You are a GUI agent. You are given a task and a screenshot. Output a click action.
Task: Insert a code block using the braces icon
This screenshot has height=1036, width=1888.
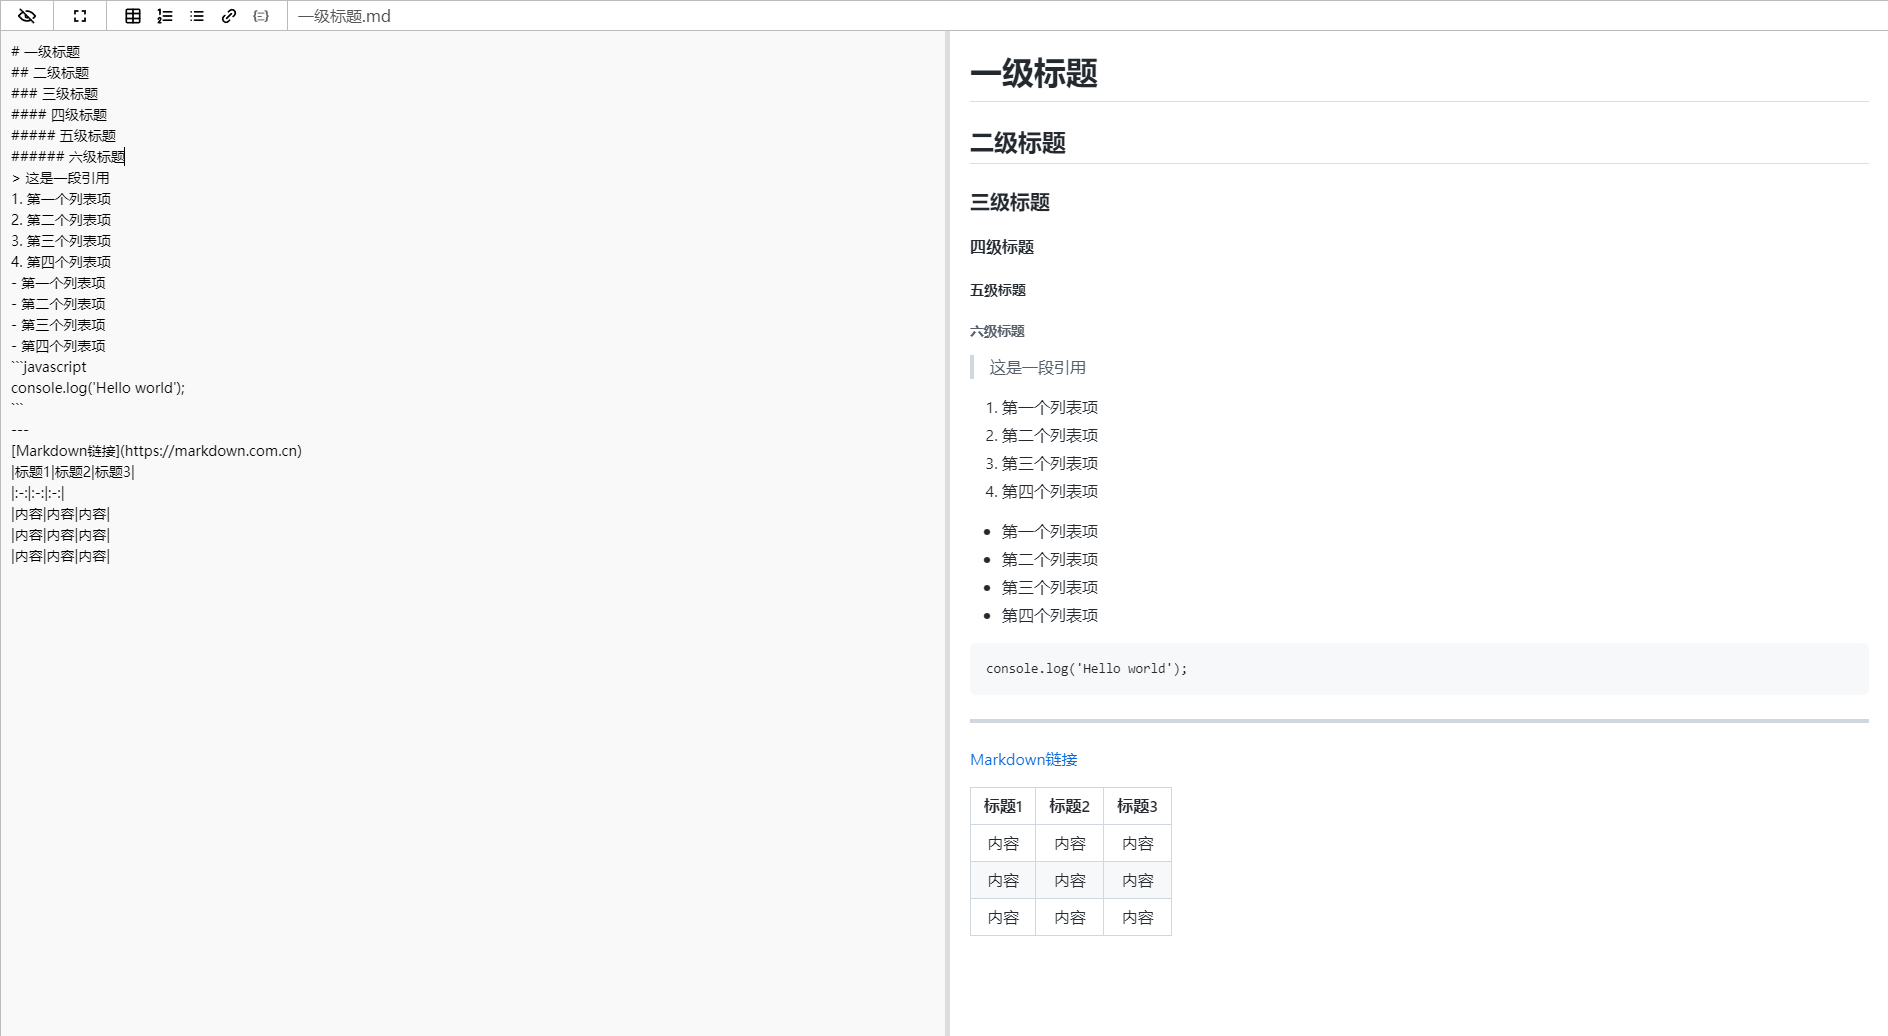261,16
